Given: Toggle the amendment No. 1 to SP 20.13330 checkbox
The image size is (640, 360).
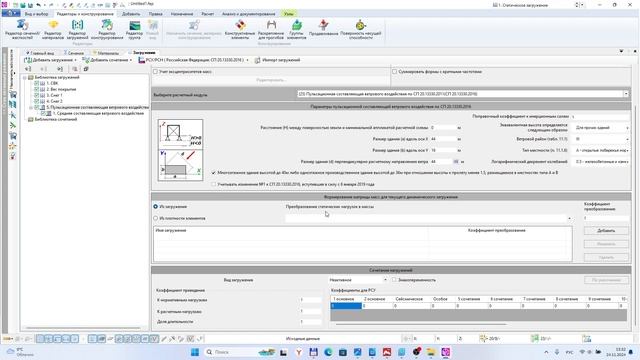Looking at the screenshot, I should click(213, 184).
